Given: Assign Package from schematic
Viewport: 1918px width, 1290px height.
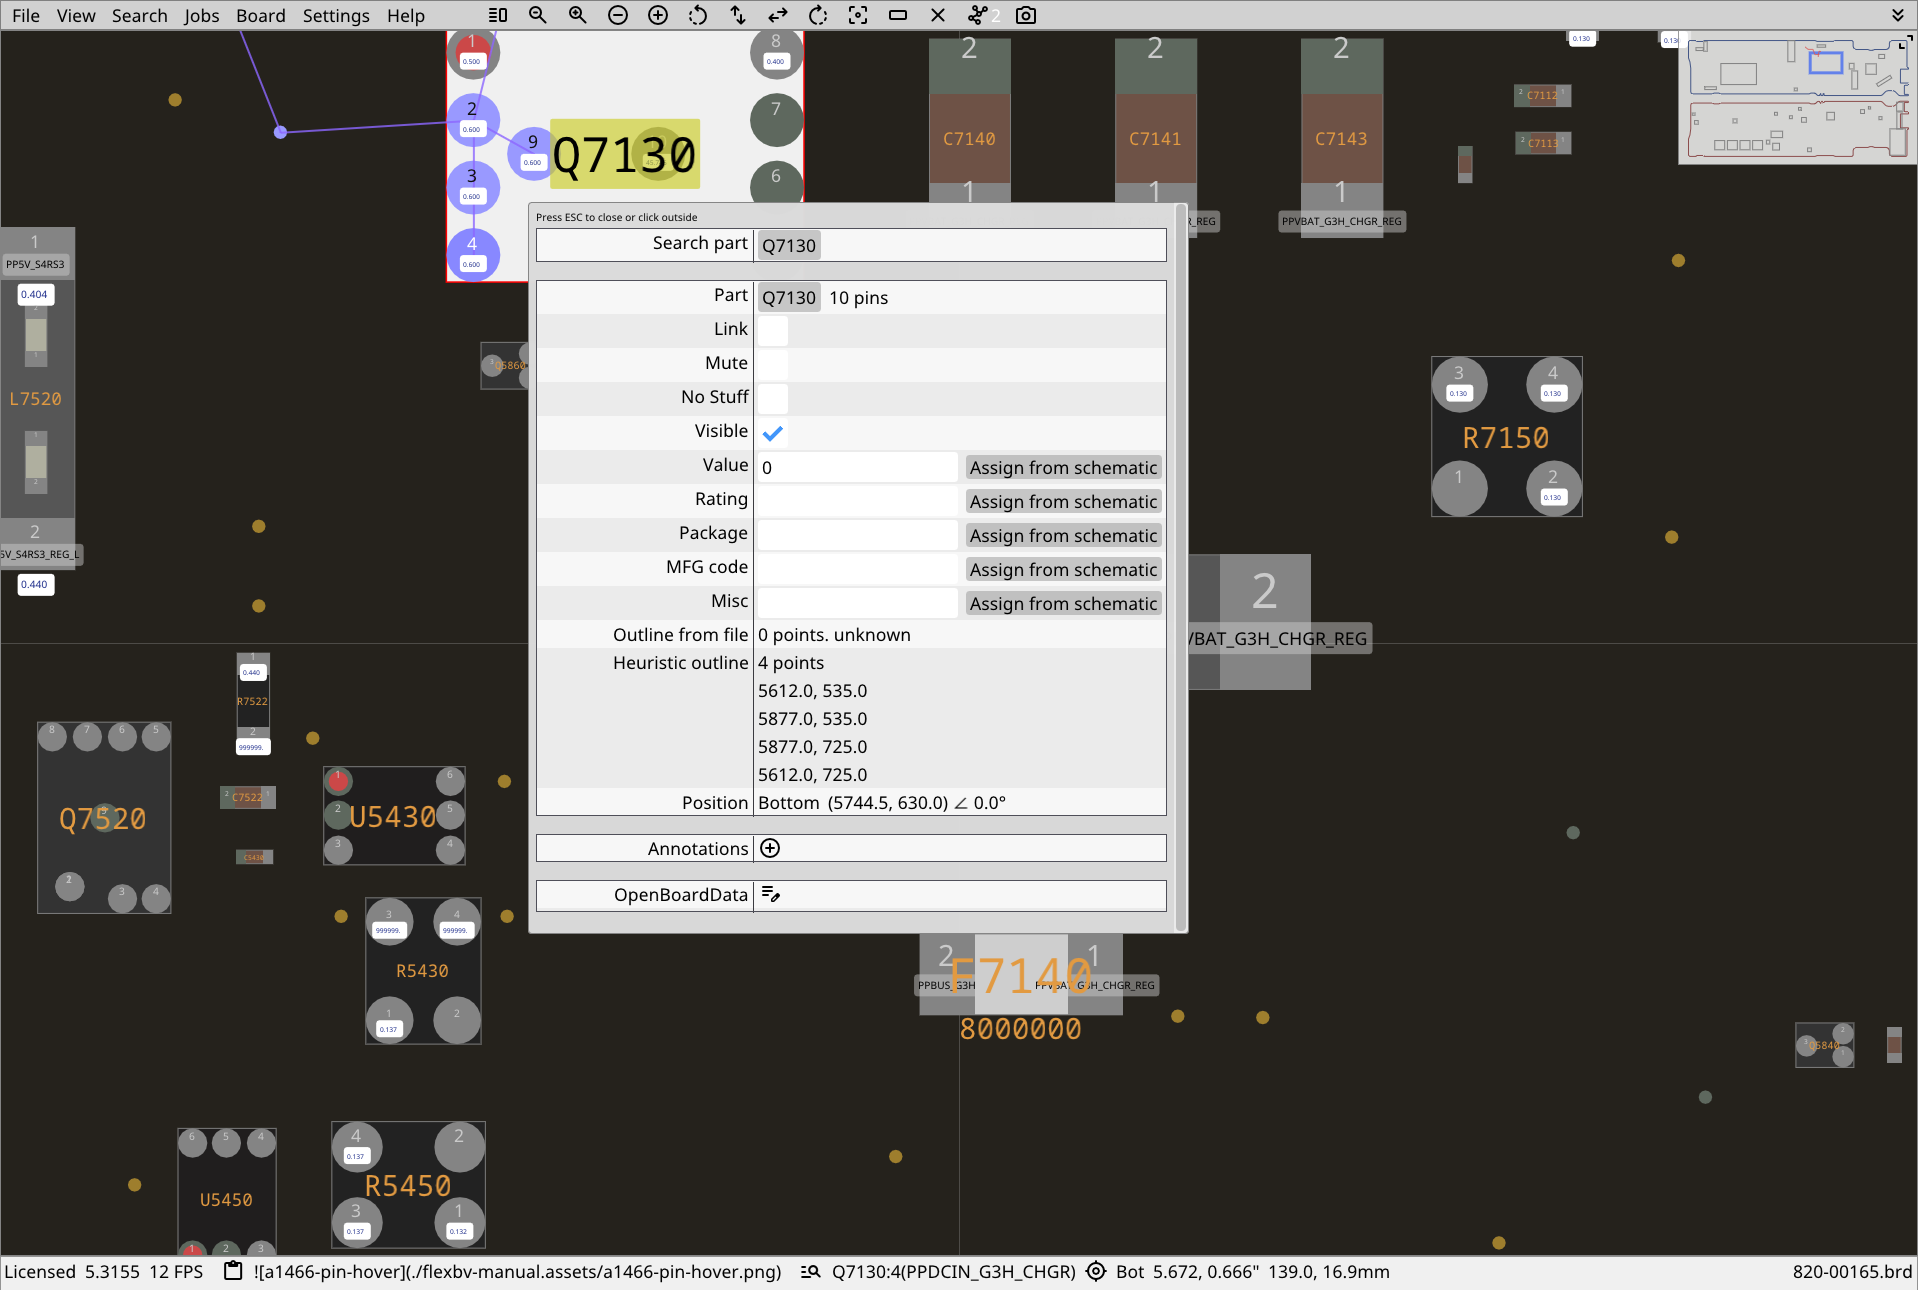Looking at the screenshot, I should (1063, 535).
